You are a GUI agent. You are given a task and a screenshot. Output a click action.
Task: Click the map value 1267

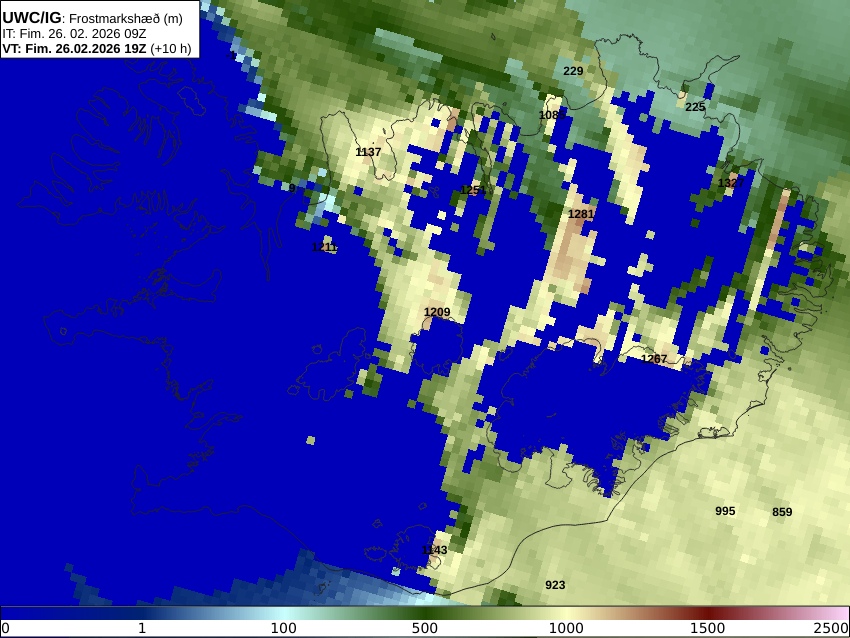tap(654, 358)
